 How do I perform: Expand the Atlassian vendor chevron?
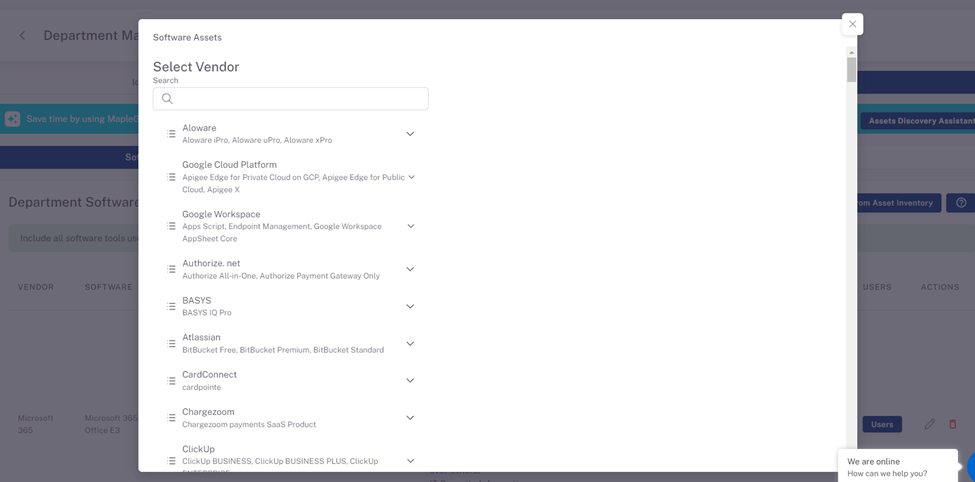pyautogui.click(x=410, y=343)
